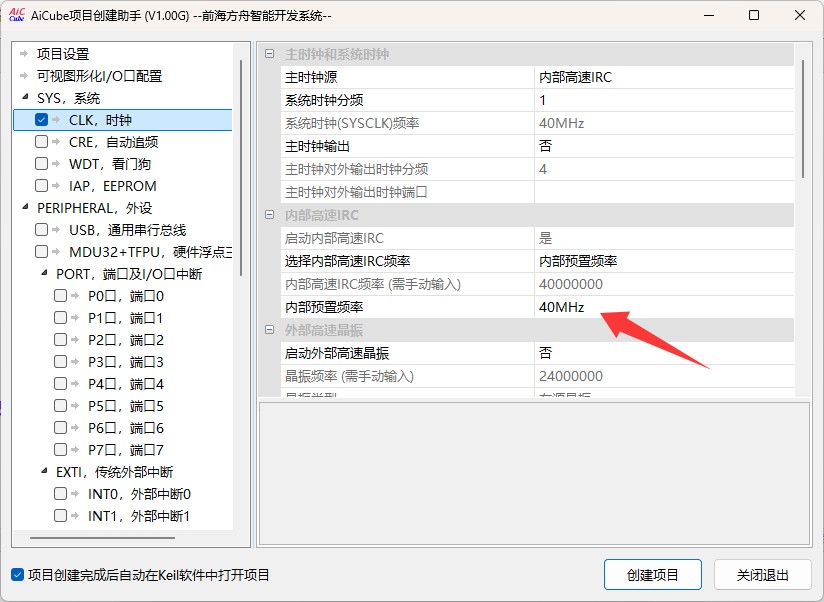Click the 内部高速IRC频率 value 40000000
This screenshot has height=602, width=824.
[x=664, y=284]
